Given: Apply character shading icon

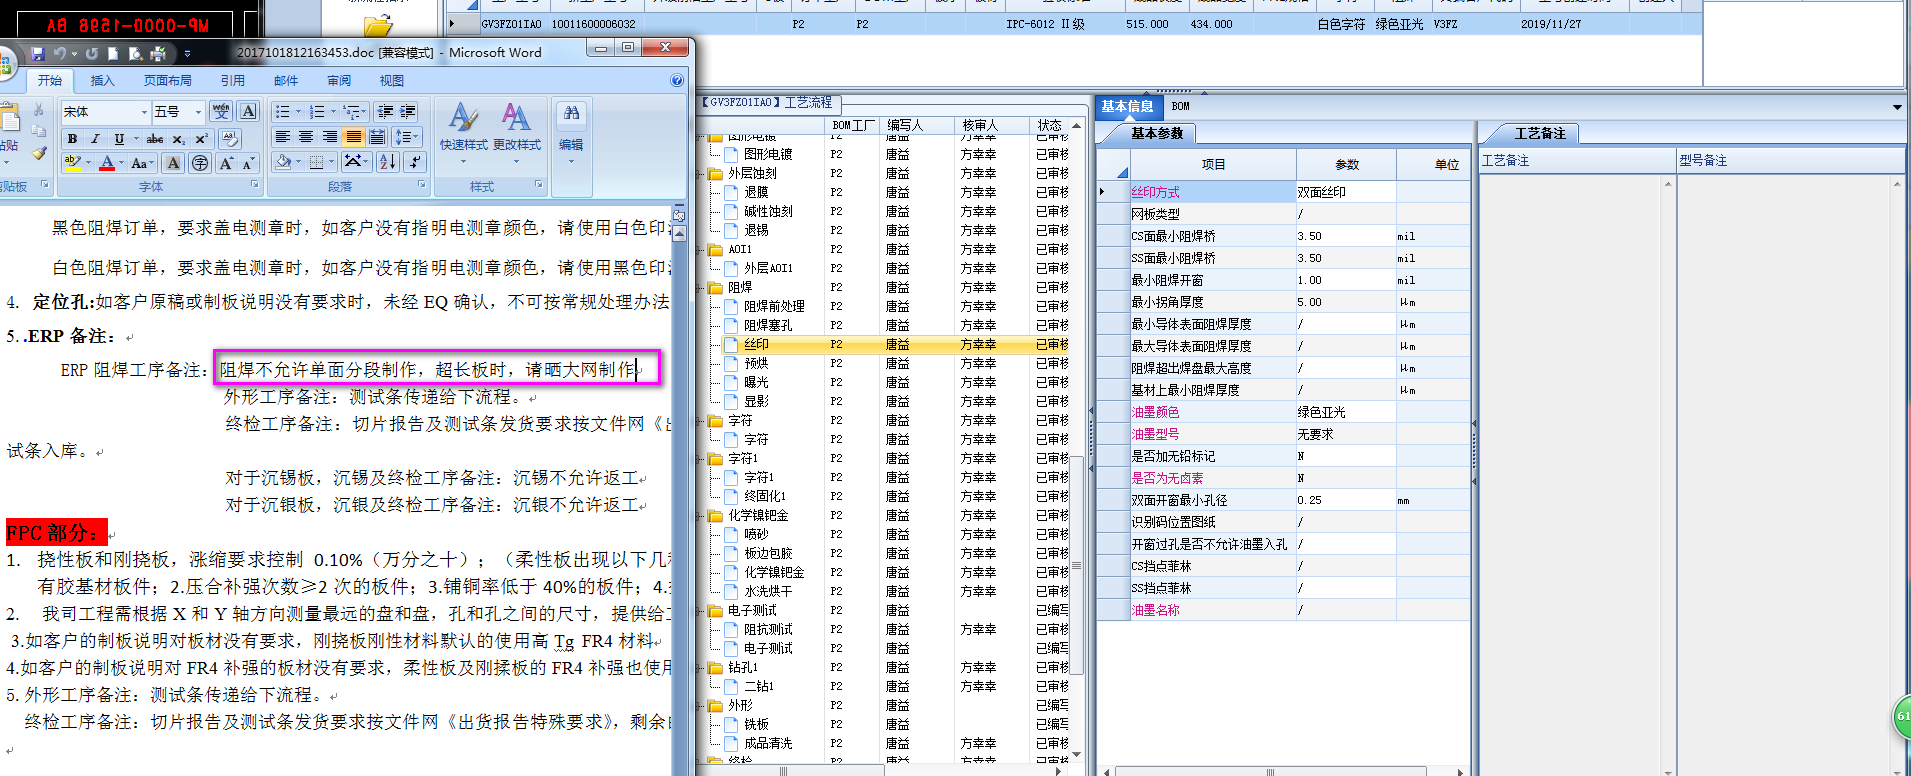Looking at the screenshot, I should click(173, 163).
